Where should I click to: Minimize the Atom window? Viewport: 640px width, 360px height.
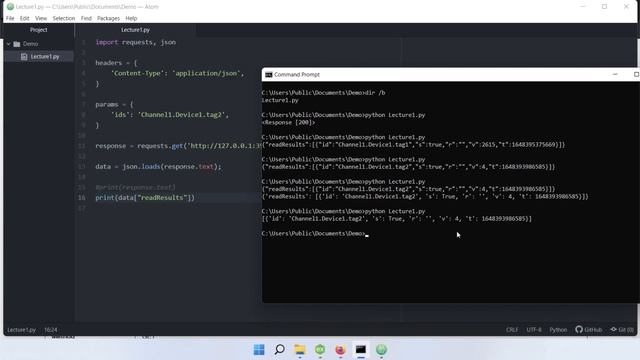[583, 7]
